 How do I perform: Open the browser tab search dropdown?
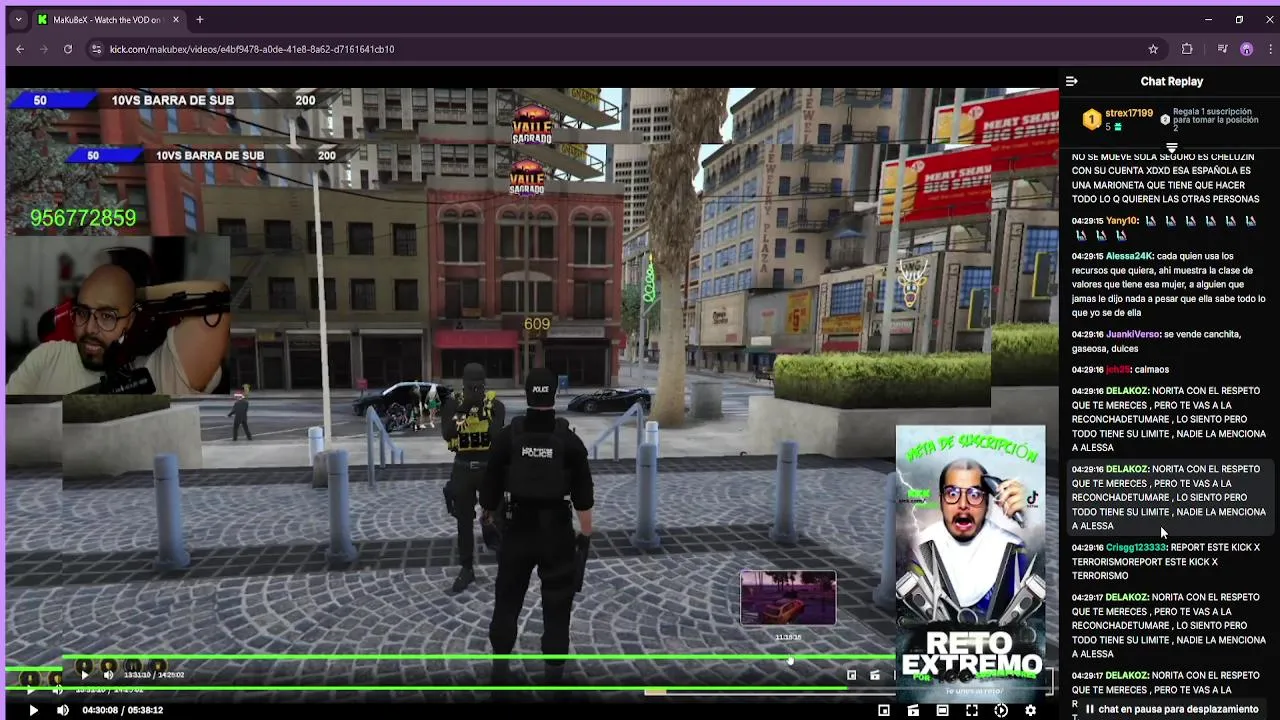click(18, 19)
